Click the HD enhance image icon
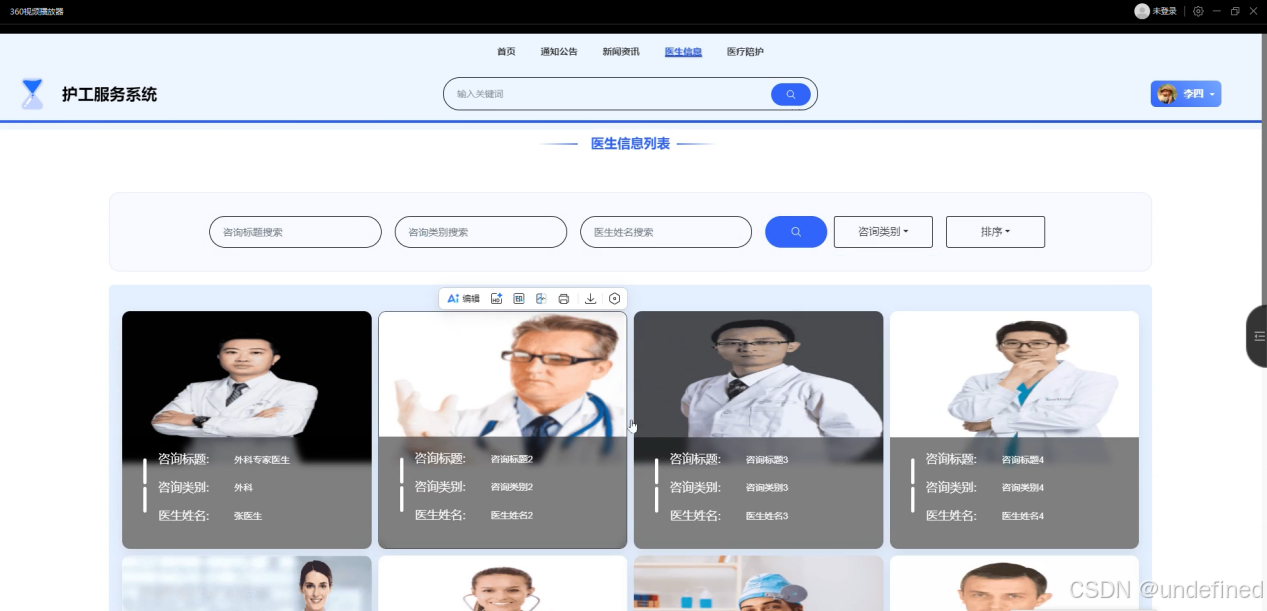This screenshot has width=1267, height=611. pos(496,298)
